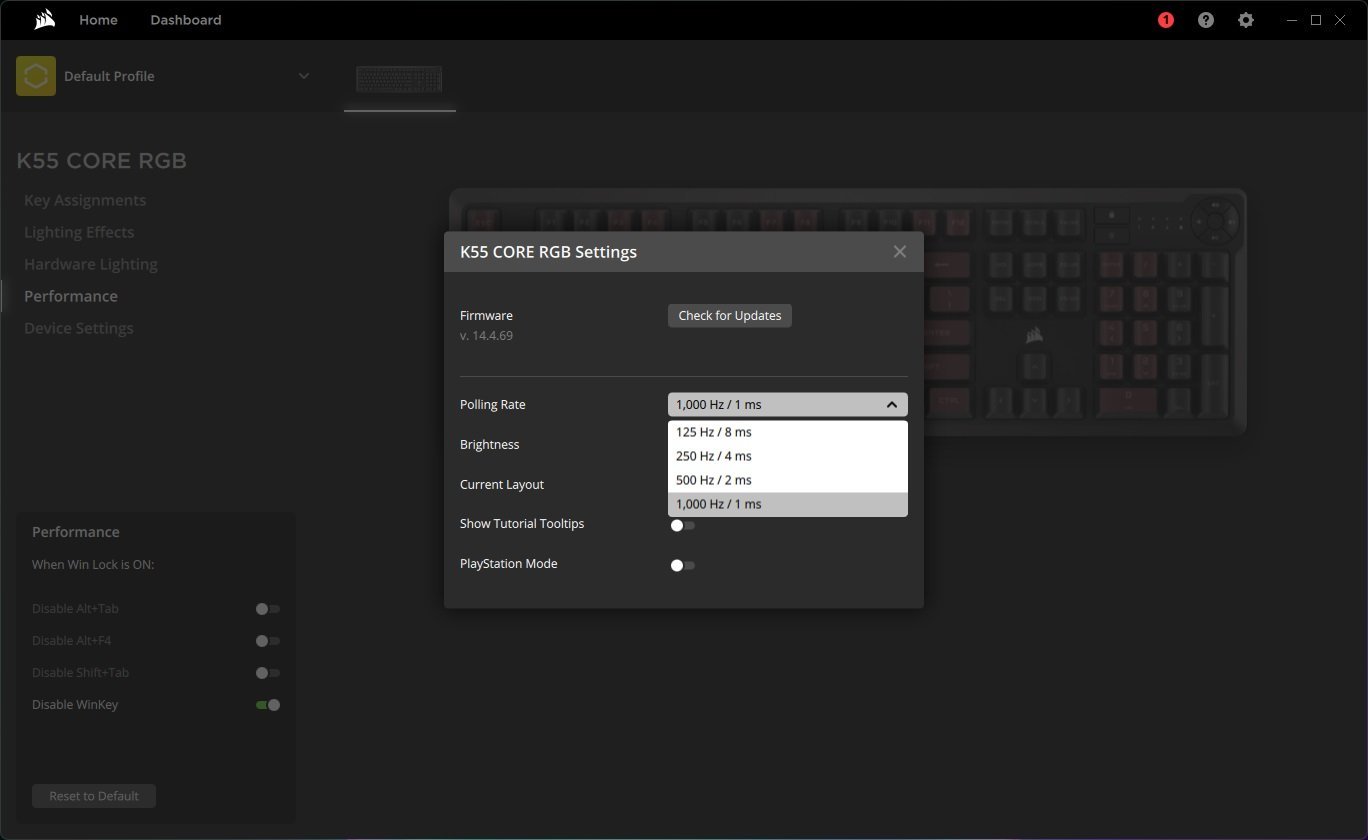Open Key Assignments section

[85, 200]
